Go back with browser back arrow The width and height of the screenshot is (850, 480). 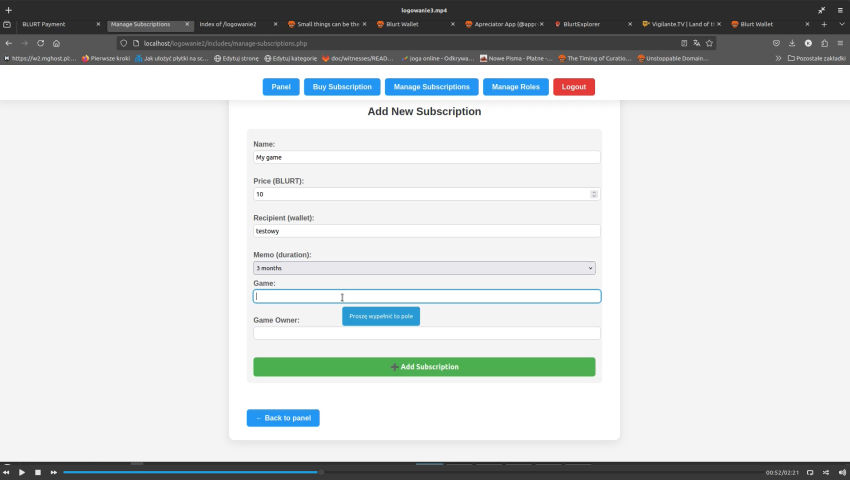coord(9,43)
